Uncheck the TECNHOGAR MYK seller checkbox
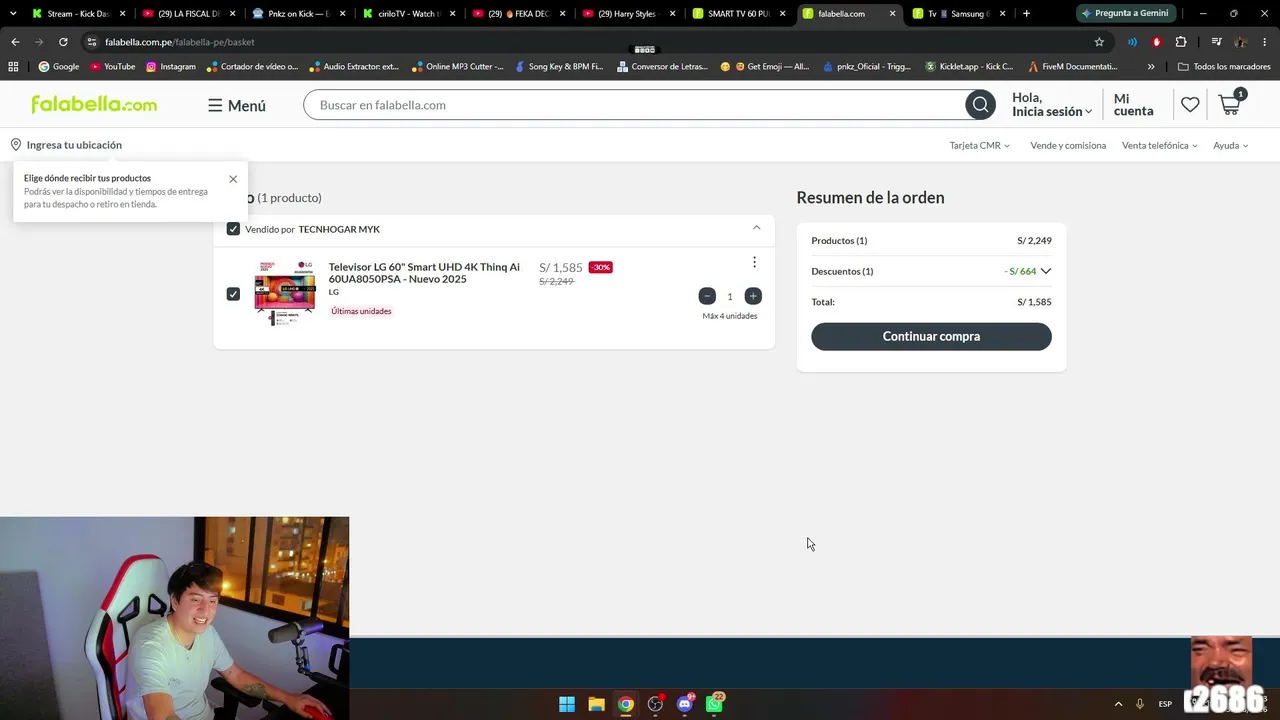This screenshot has width=1280, height=720. pyautogui.click(x=233, y=229)
